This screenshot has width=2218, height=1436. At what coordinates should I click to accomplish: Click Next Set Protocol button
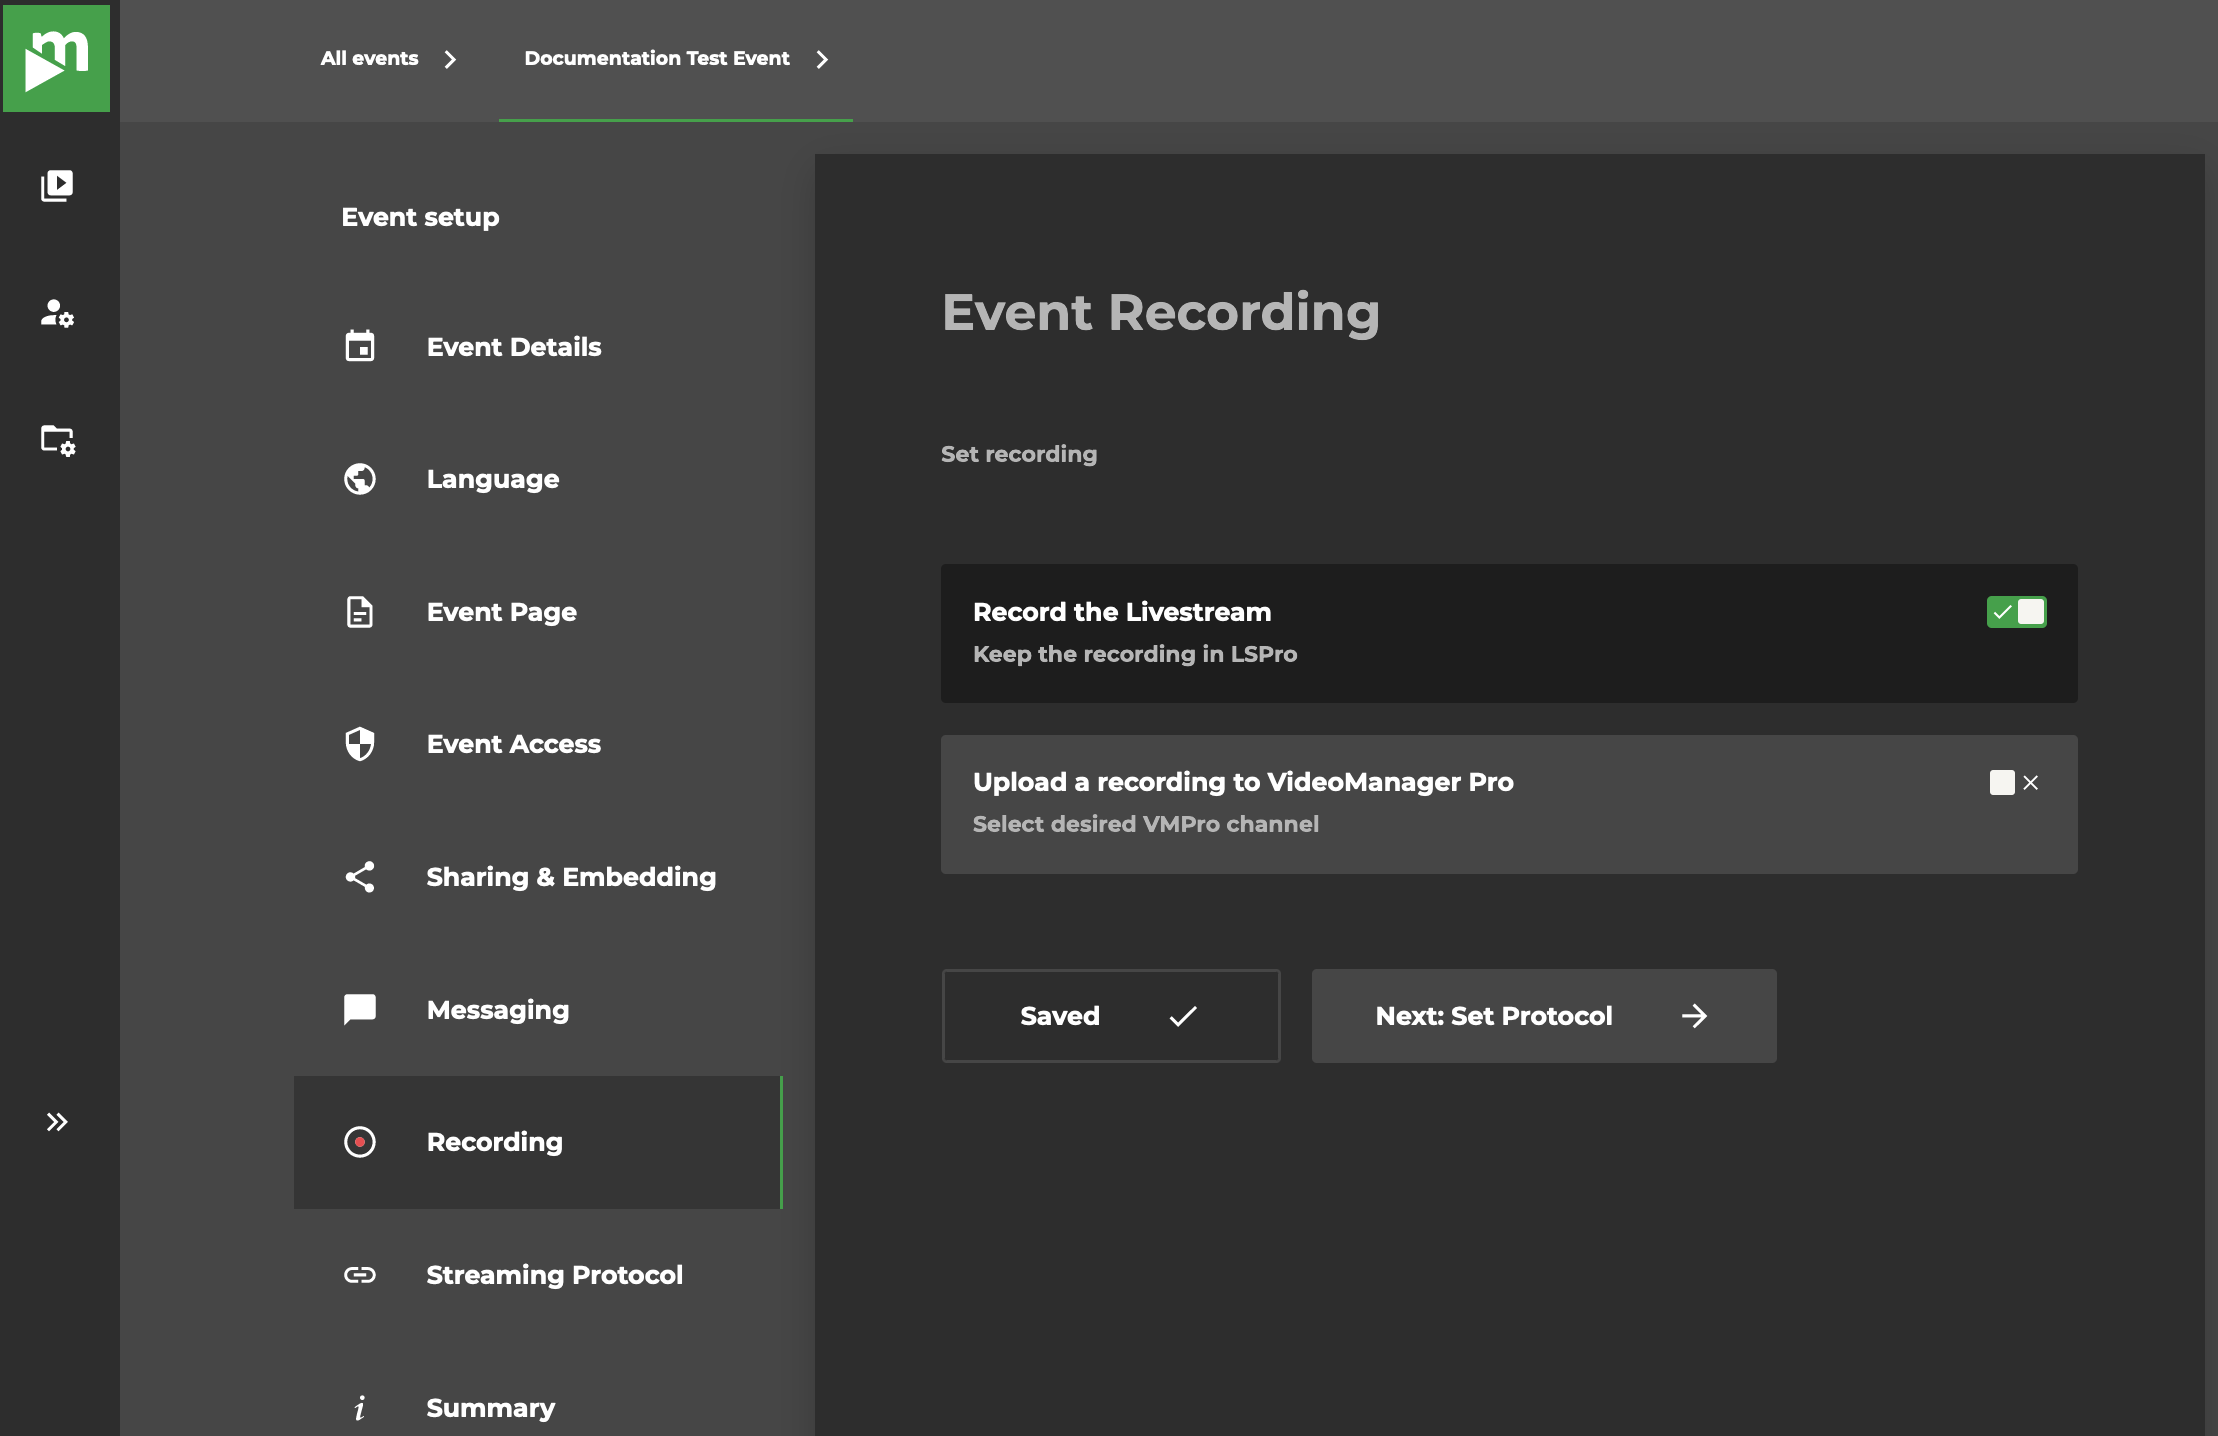1544,1016
